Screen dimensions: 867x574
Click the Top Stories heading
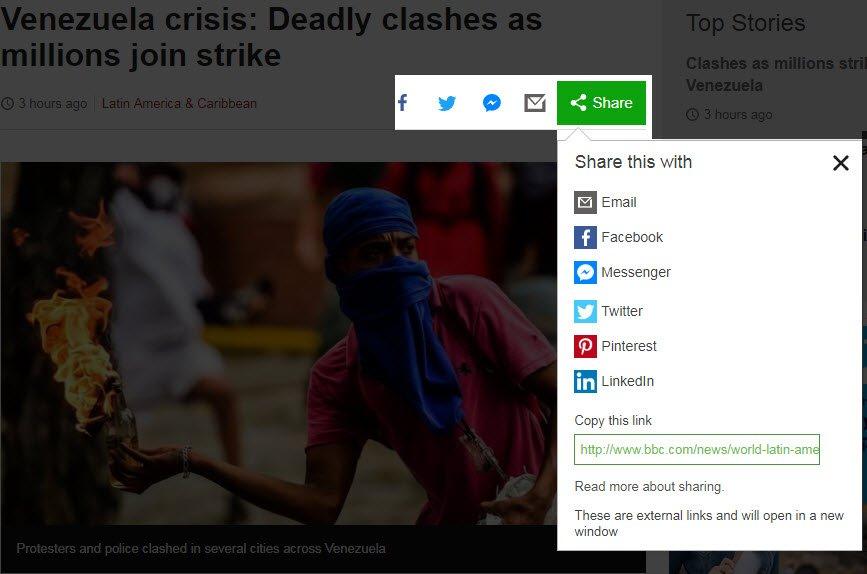(745, 23)
